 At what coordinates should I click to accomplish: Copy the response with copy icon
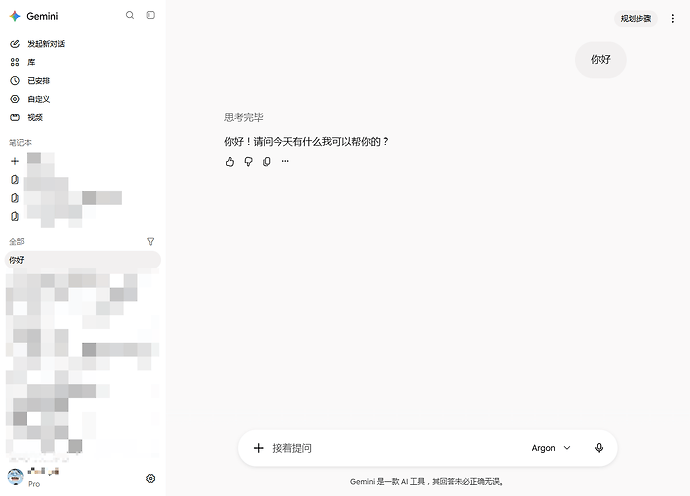point(267,162)
